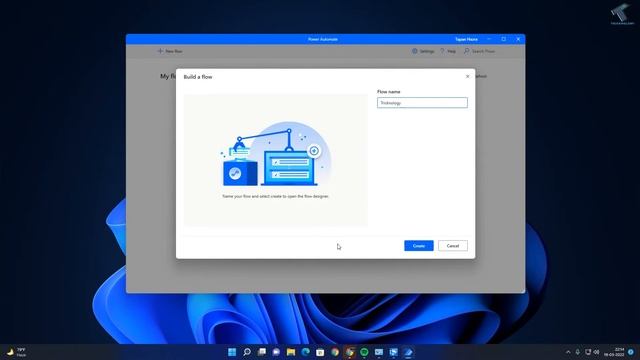Viewport: 640px width, 360px height.
Task: Open Google Chrome from the taskbar
Action: point(335,352)
